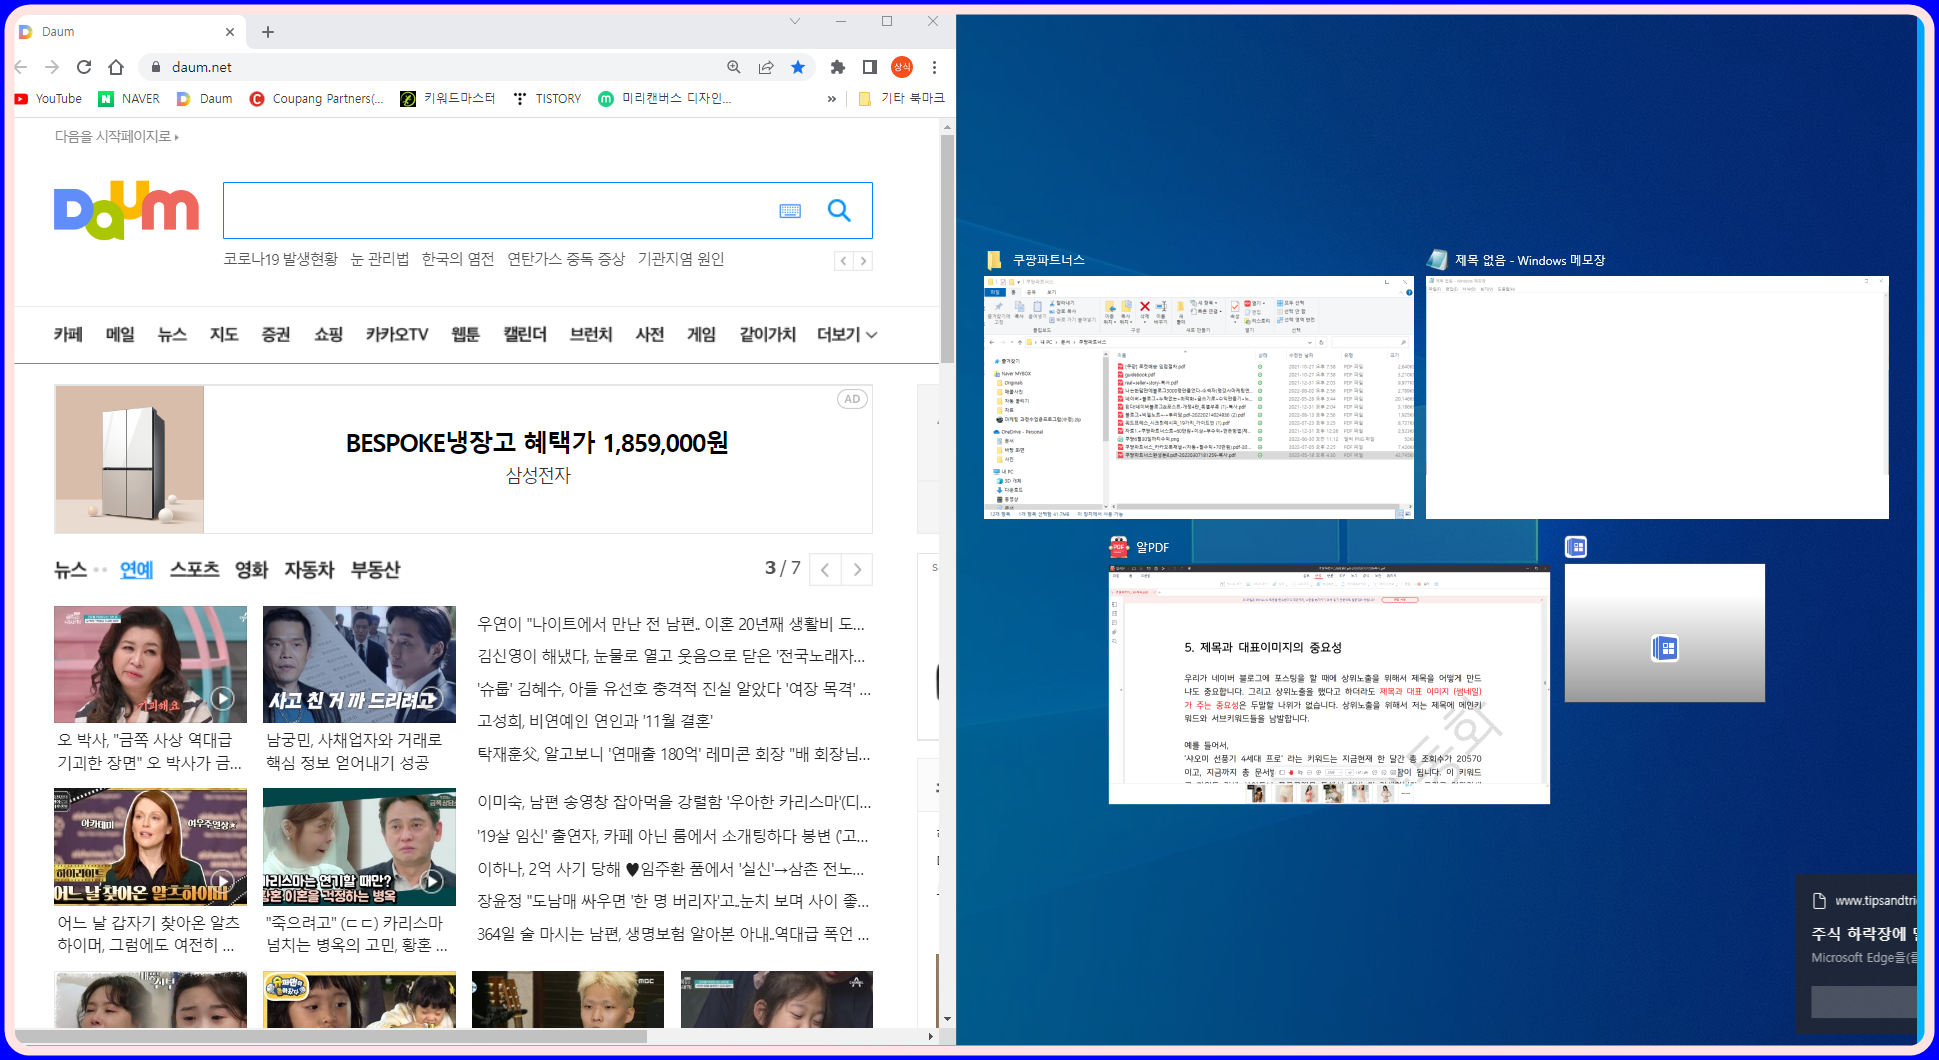Open the Chrome extensions puzzle icon
The width and height of the screenshot is (1939, 1060).
(x=838, y=67)
